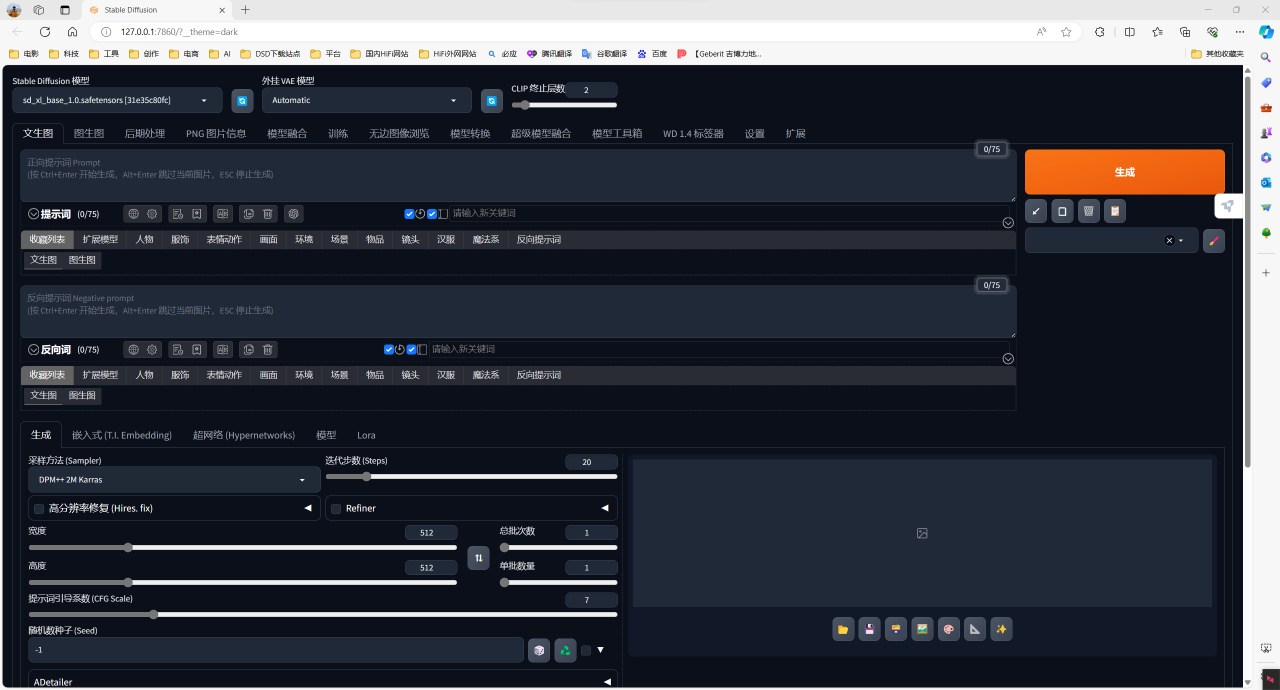The height and width of the screenshot is (690, 1280).
Task: Click the browser favorites star icon
Action: tap(1066, 32)
